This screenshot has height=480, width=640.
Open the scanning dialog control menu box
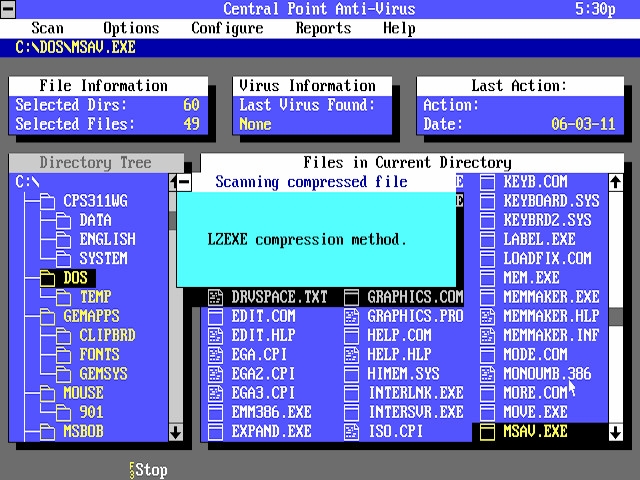click(x=184, y=182)
